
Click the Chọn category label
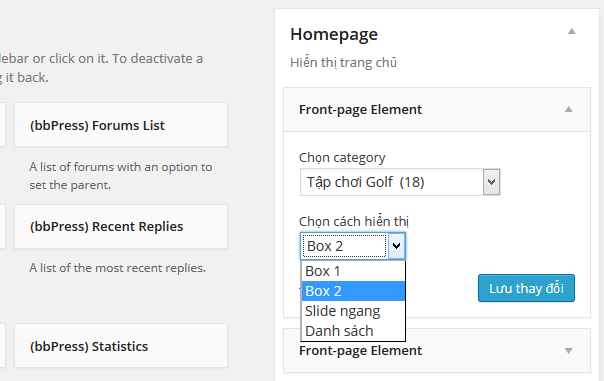(x=342, y=158)
